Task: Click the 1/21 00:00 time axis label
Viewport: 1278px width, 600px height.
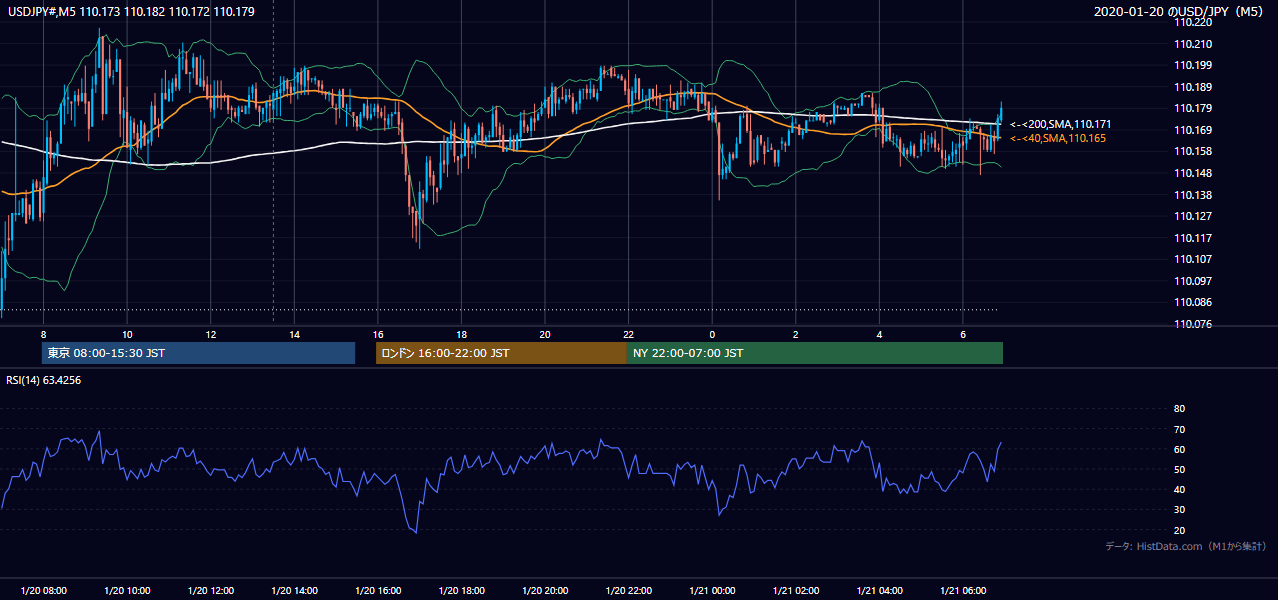Action: click(x=711, y=591)
